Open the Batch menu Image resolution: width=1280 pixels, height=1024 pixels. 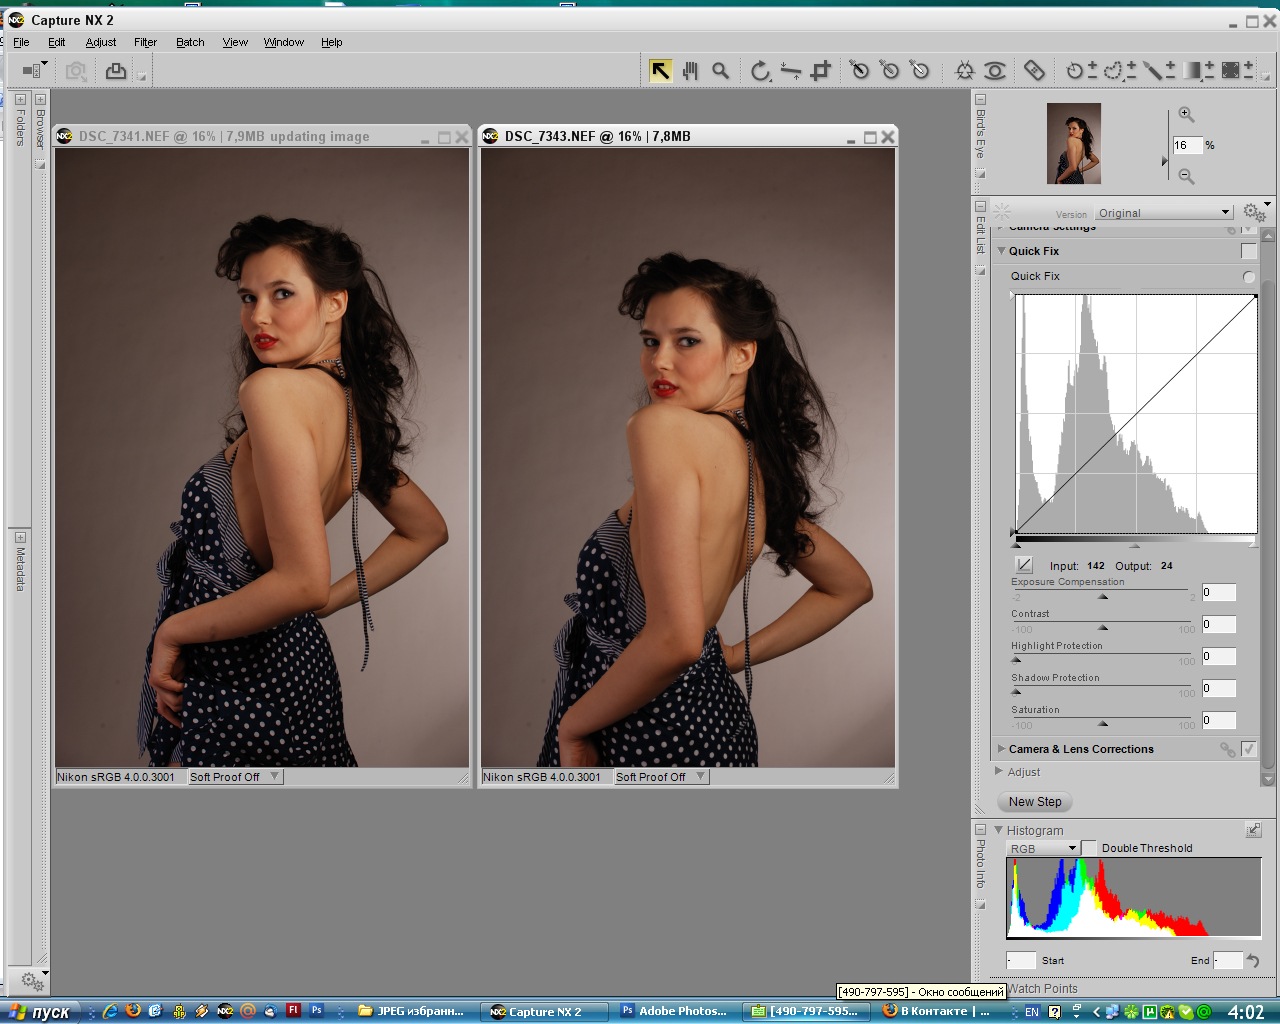[x=190, y=42]
